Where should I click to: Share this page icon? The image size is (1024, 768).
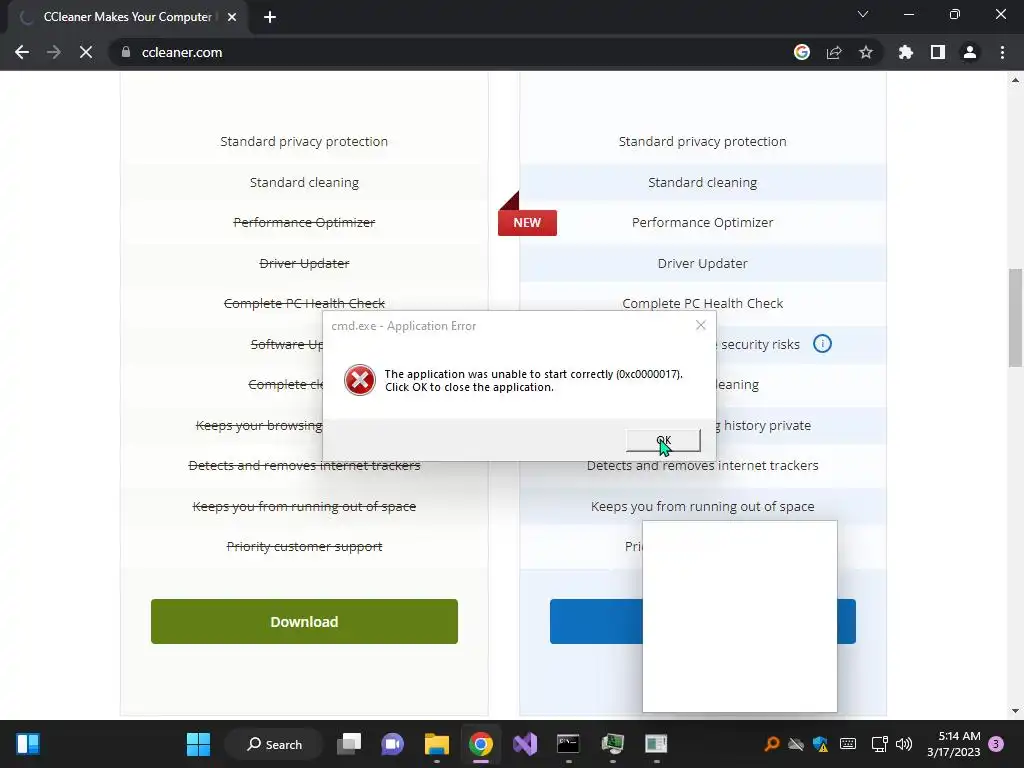tap(834, 52)
